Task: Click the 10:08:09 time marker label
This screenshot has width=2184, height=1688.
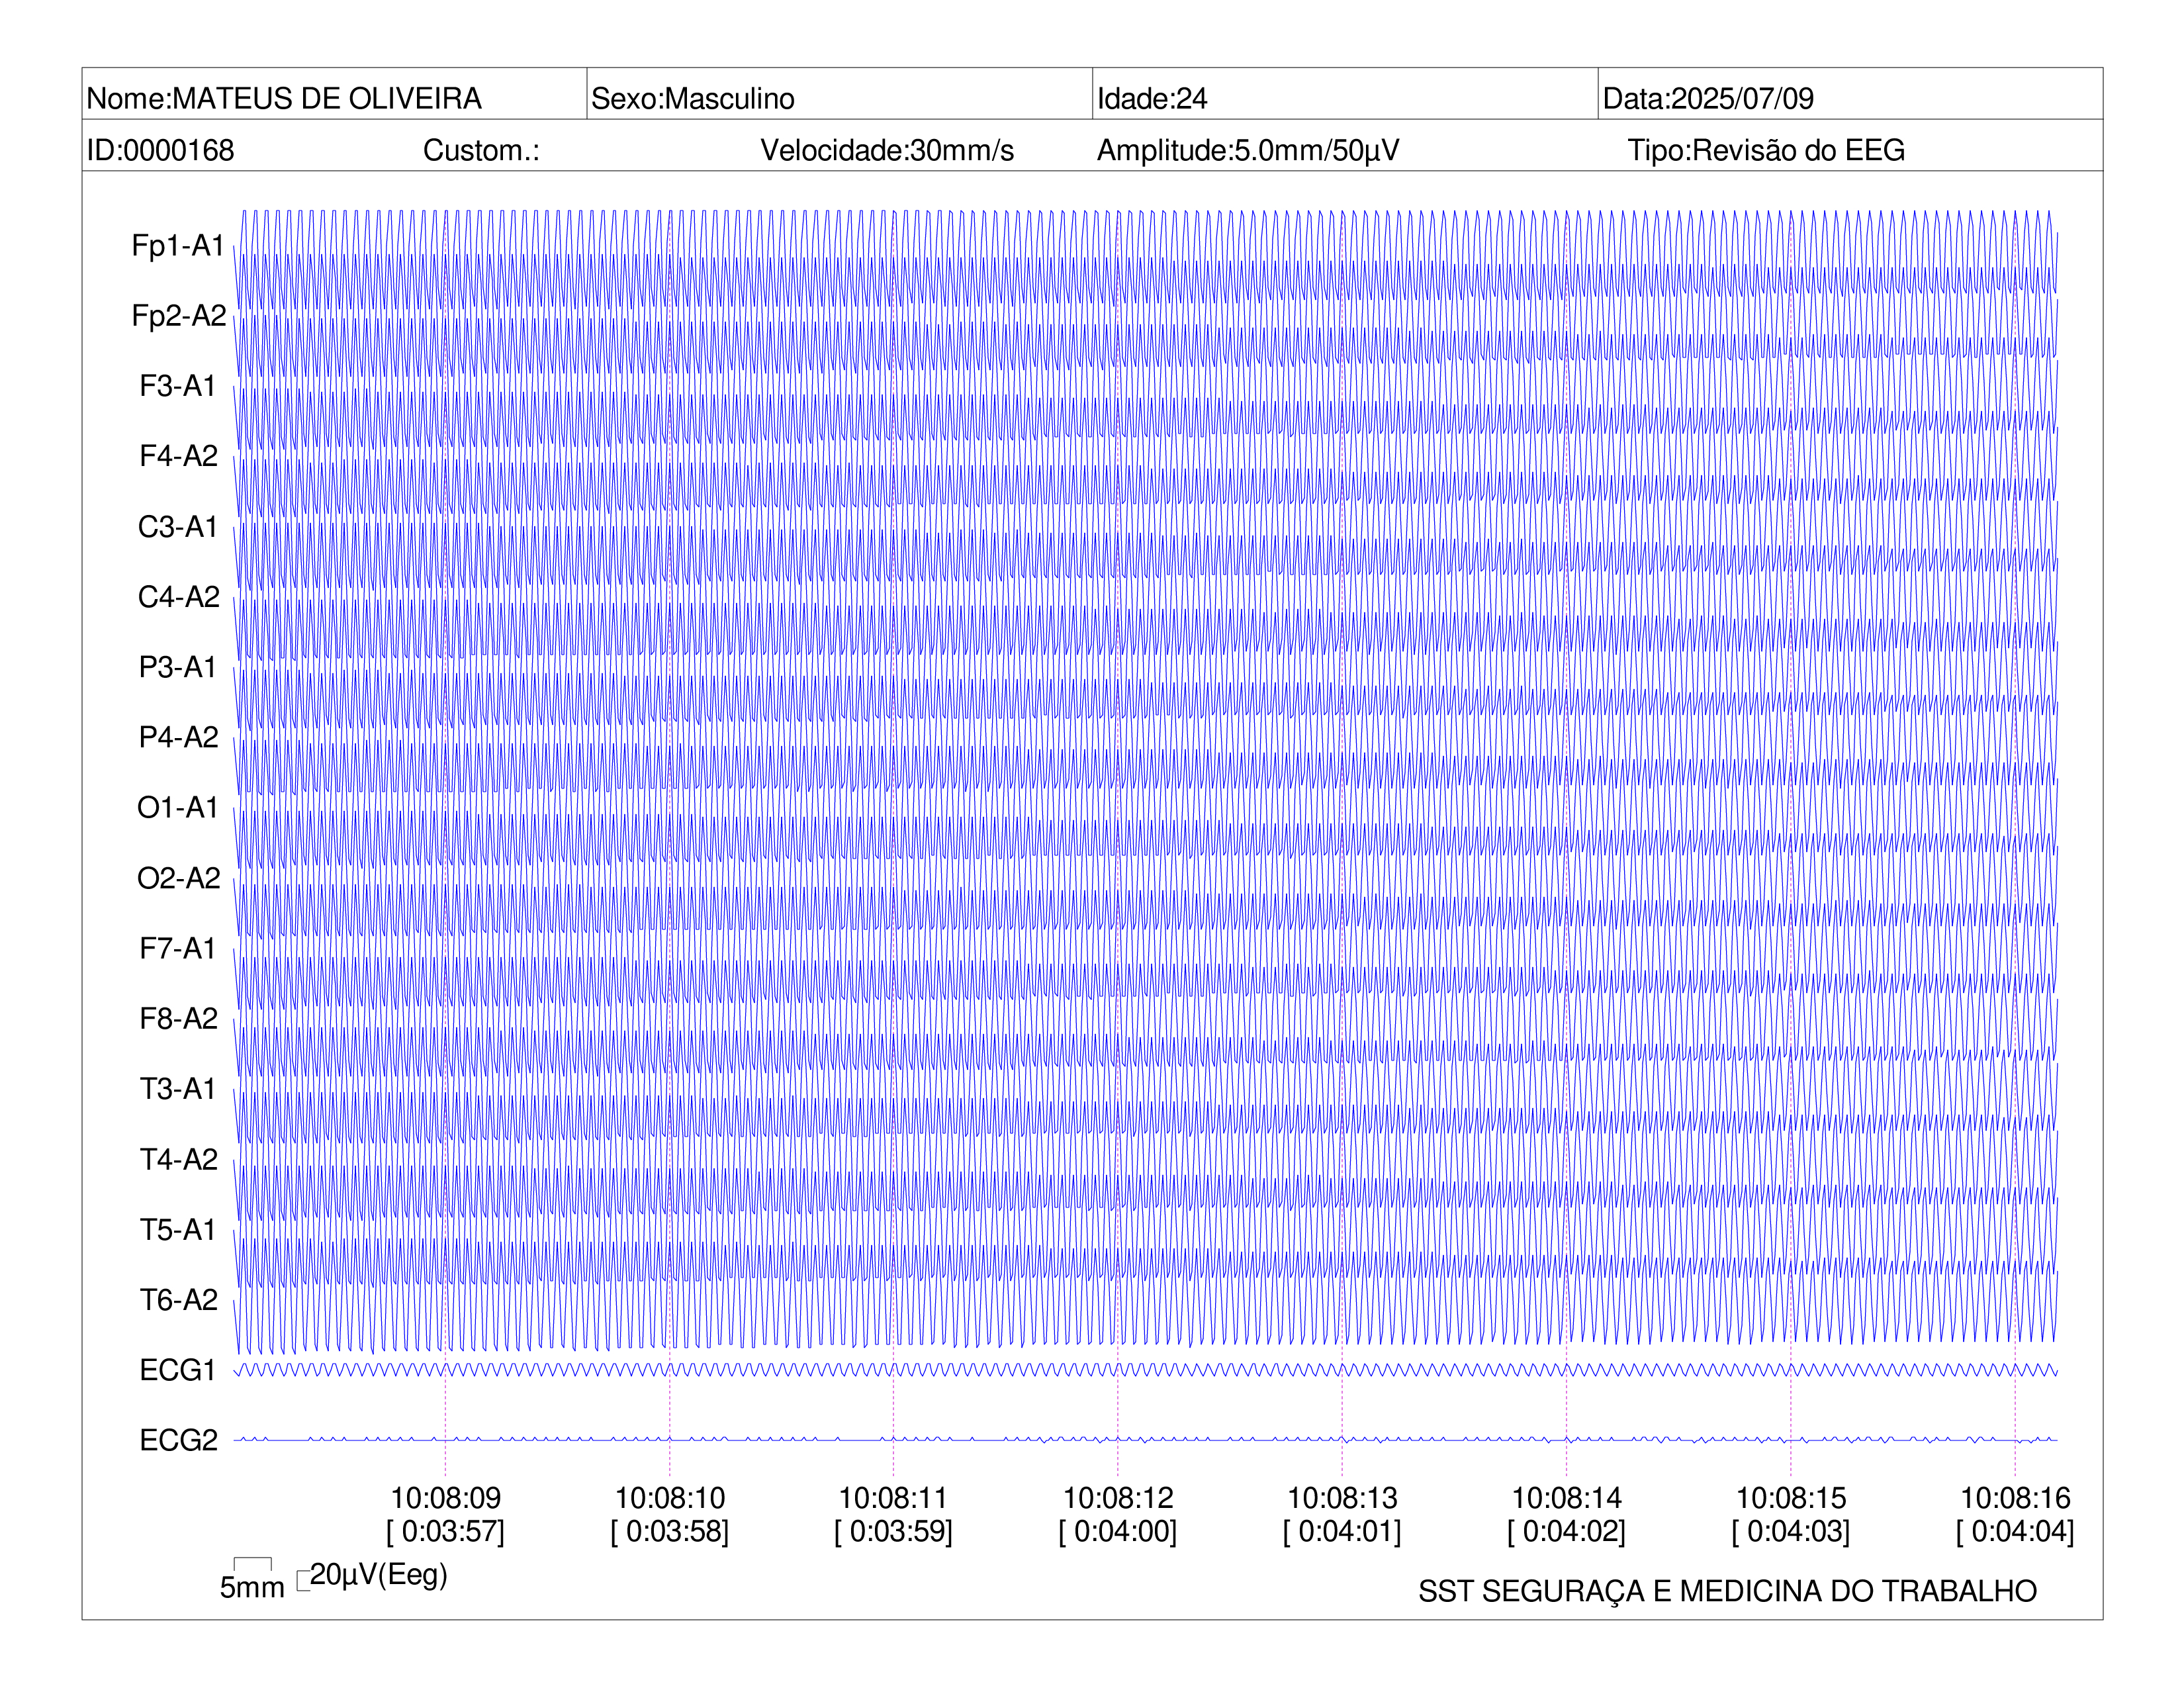Action: [x=446, y=1498]
